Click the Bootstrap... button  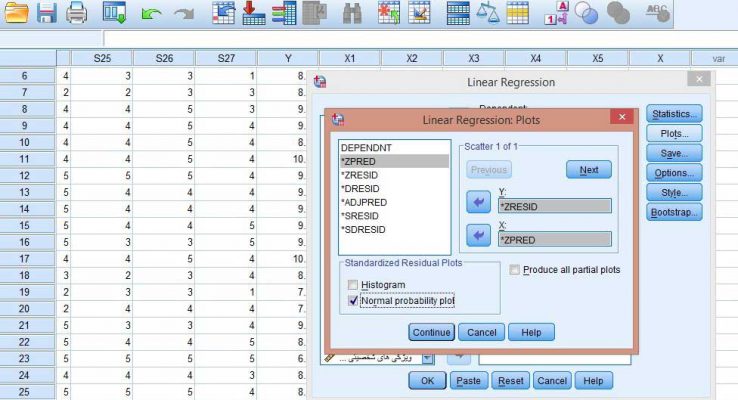point(674,212)
